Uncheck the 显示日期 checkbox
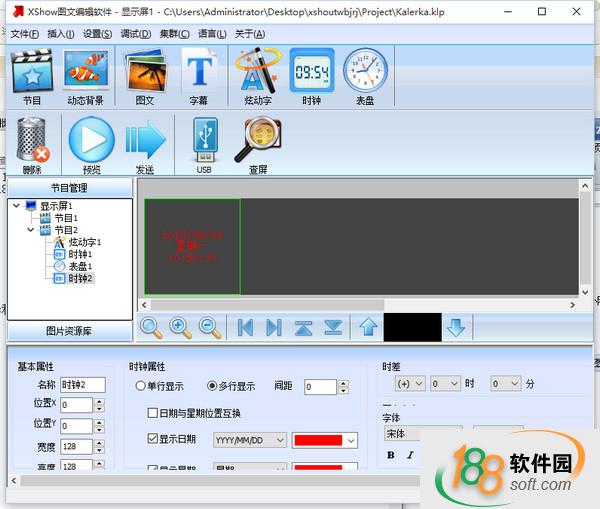The width and height of the screenshot is (600, 509). point(153,439)
